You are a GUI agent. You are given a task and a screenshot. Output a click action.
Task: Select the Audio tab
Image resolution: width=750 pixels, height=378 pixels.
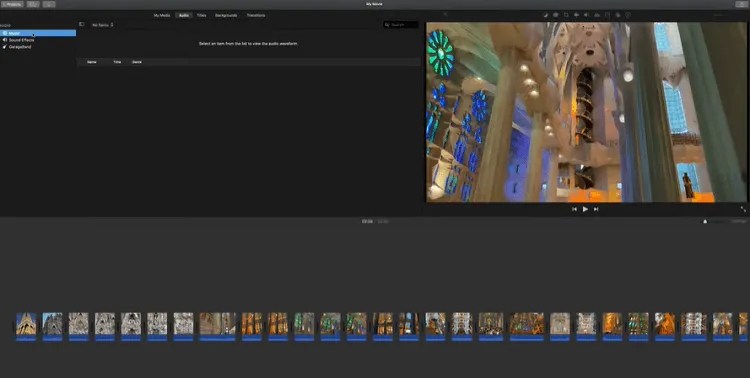[184, 15]
